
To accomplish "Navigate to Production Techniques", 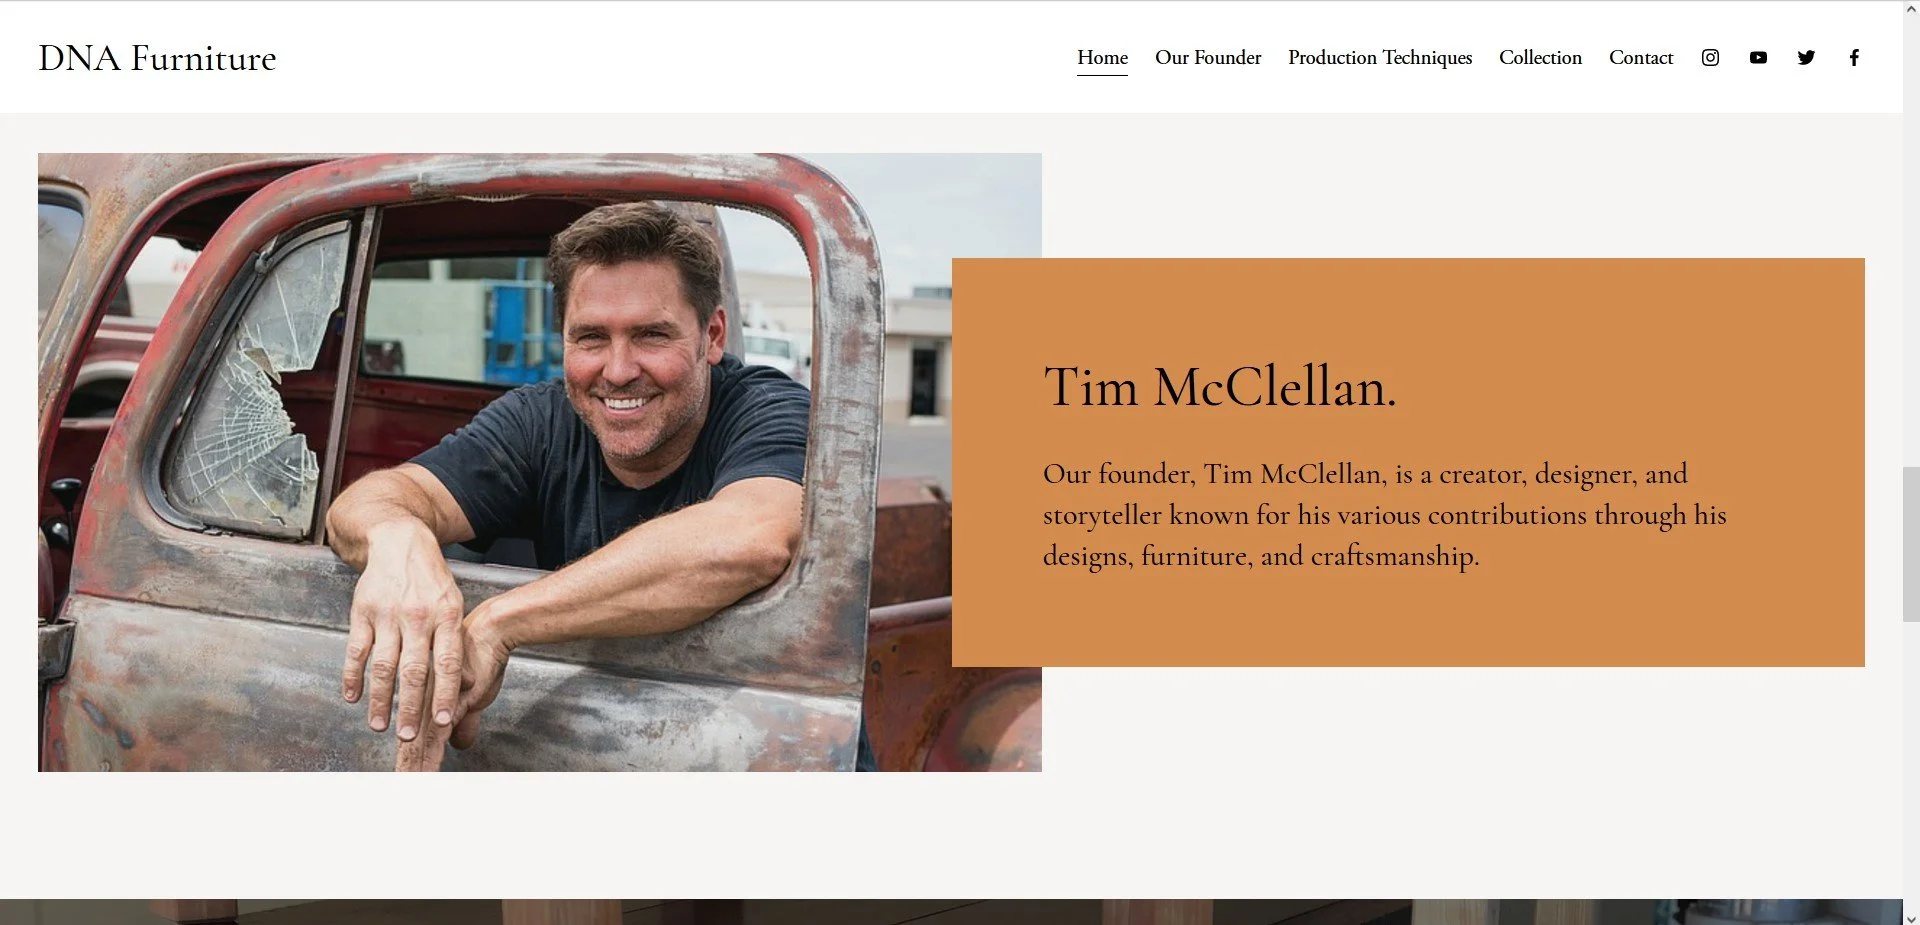I will click(x=1380, y=58).
